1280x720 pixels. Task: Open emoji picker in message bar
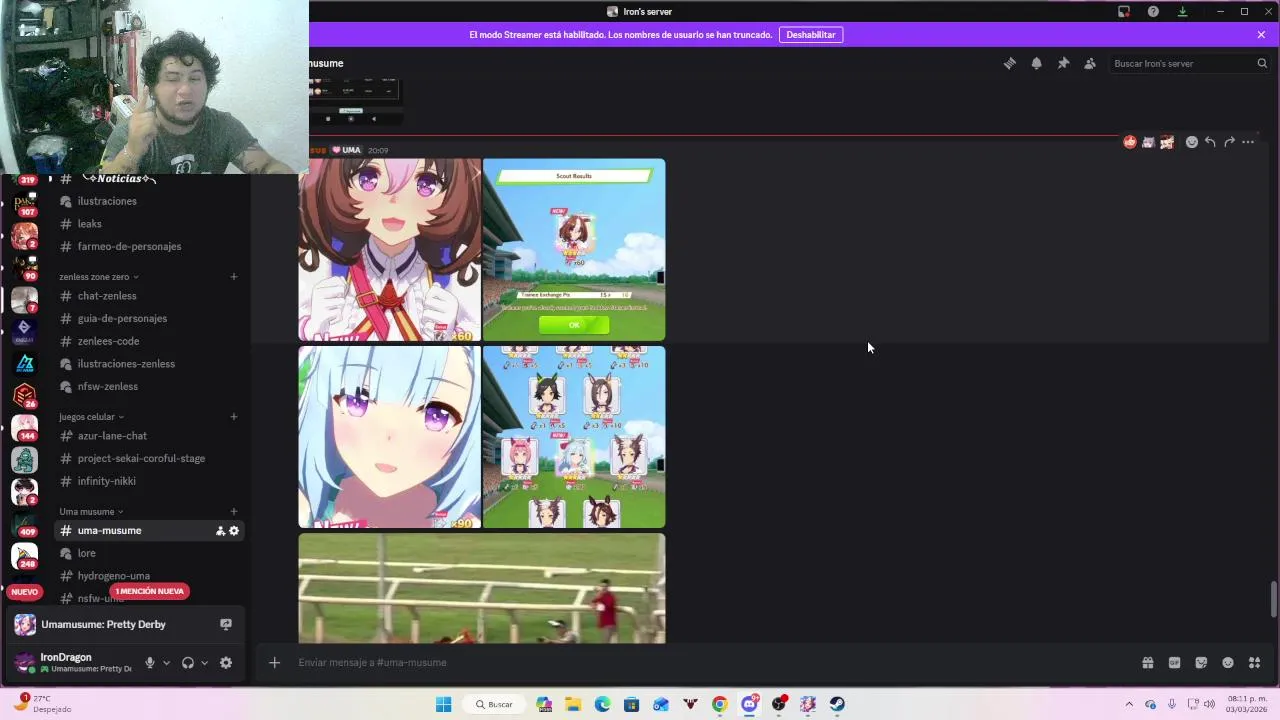click(1228, 662)
